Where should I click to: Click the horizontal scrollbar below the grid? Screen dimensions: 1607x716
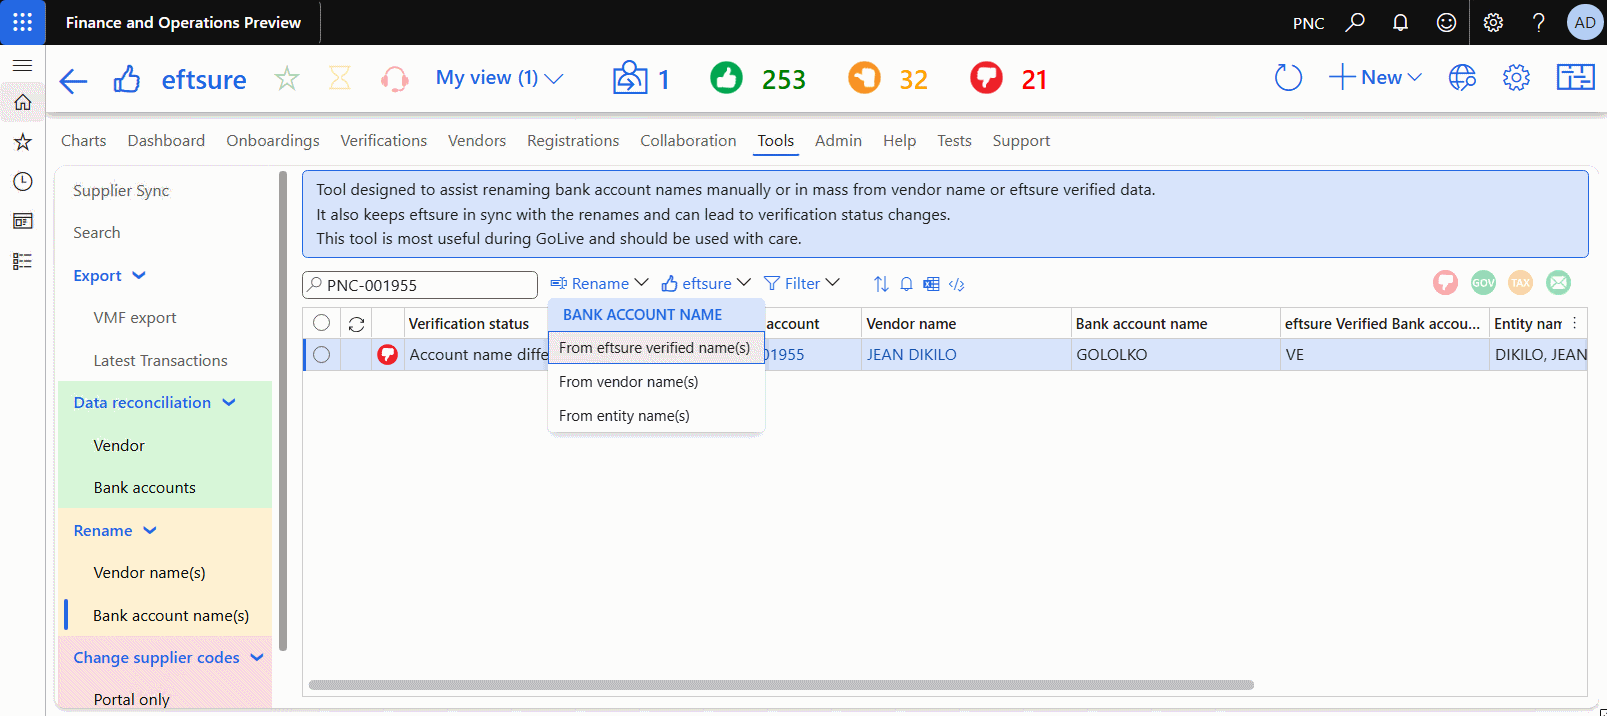tap(781, 685)
